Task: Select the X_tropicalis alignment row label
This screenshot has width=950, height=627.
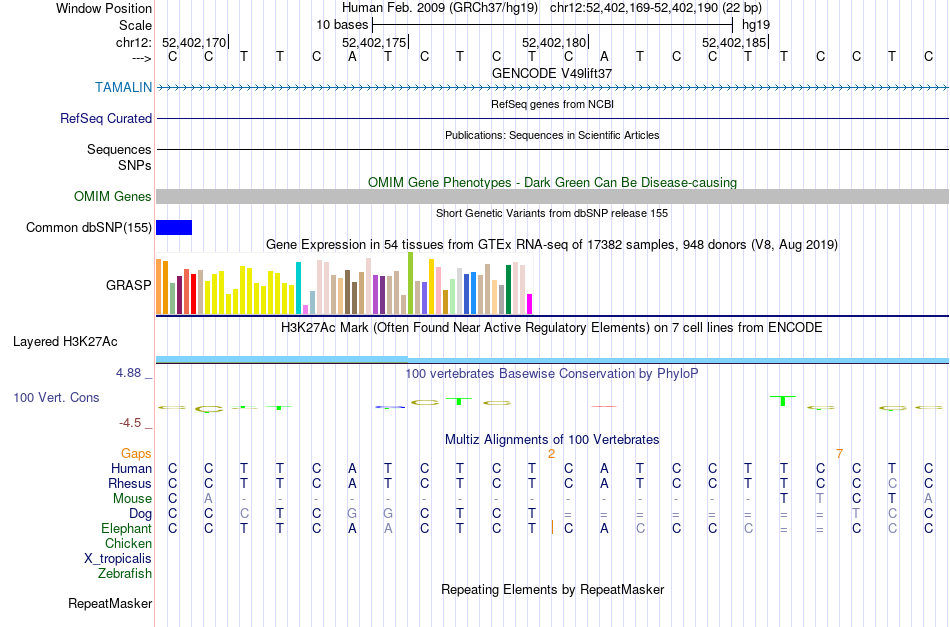Action: tap(118, 559)
